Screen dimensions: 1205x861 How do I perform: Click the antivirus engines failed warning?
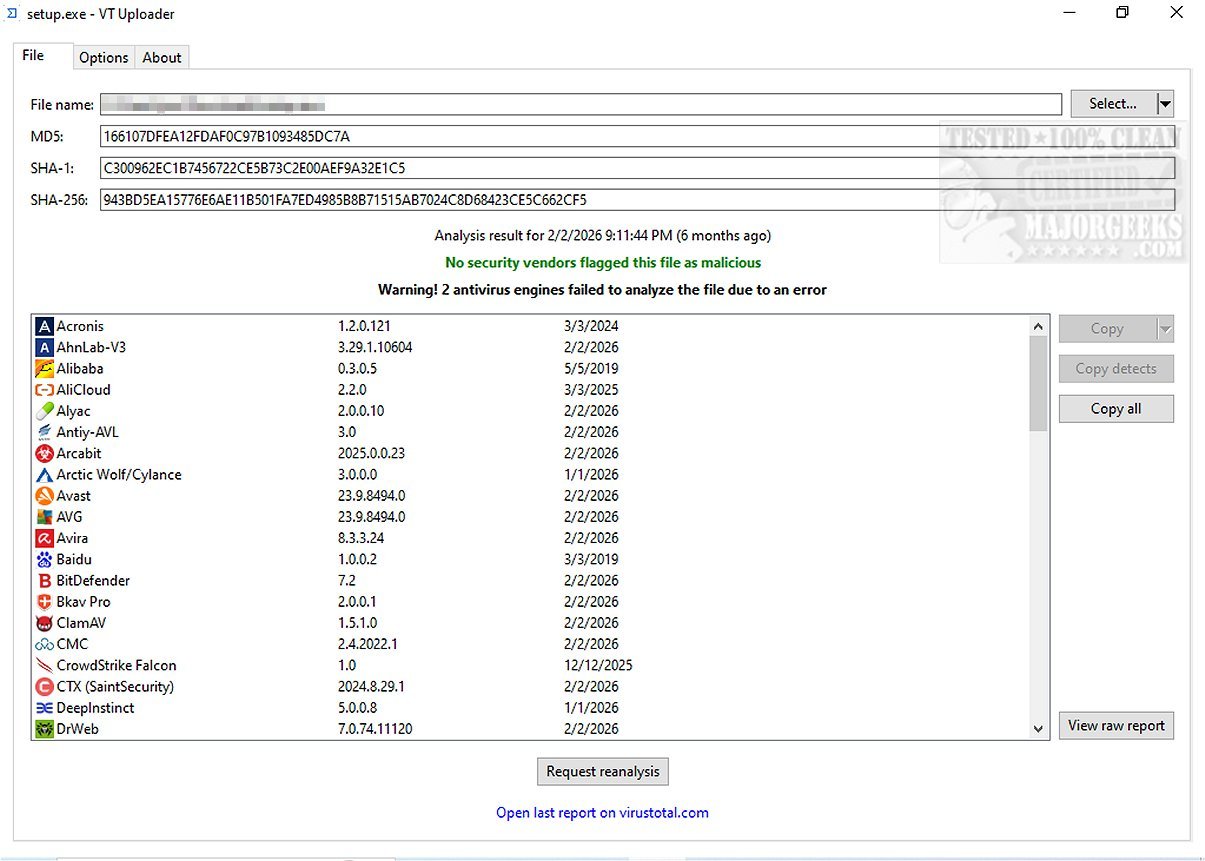point(602,290)
